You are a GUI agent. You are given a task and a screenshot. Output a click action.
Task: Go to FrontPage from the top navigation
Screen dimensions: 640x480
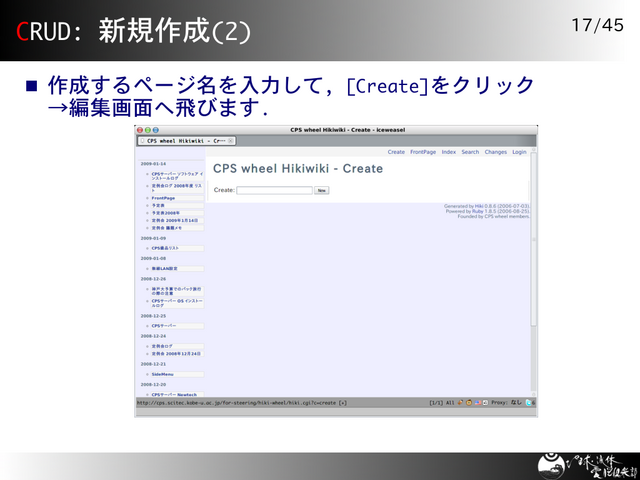423,152
